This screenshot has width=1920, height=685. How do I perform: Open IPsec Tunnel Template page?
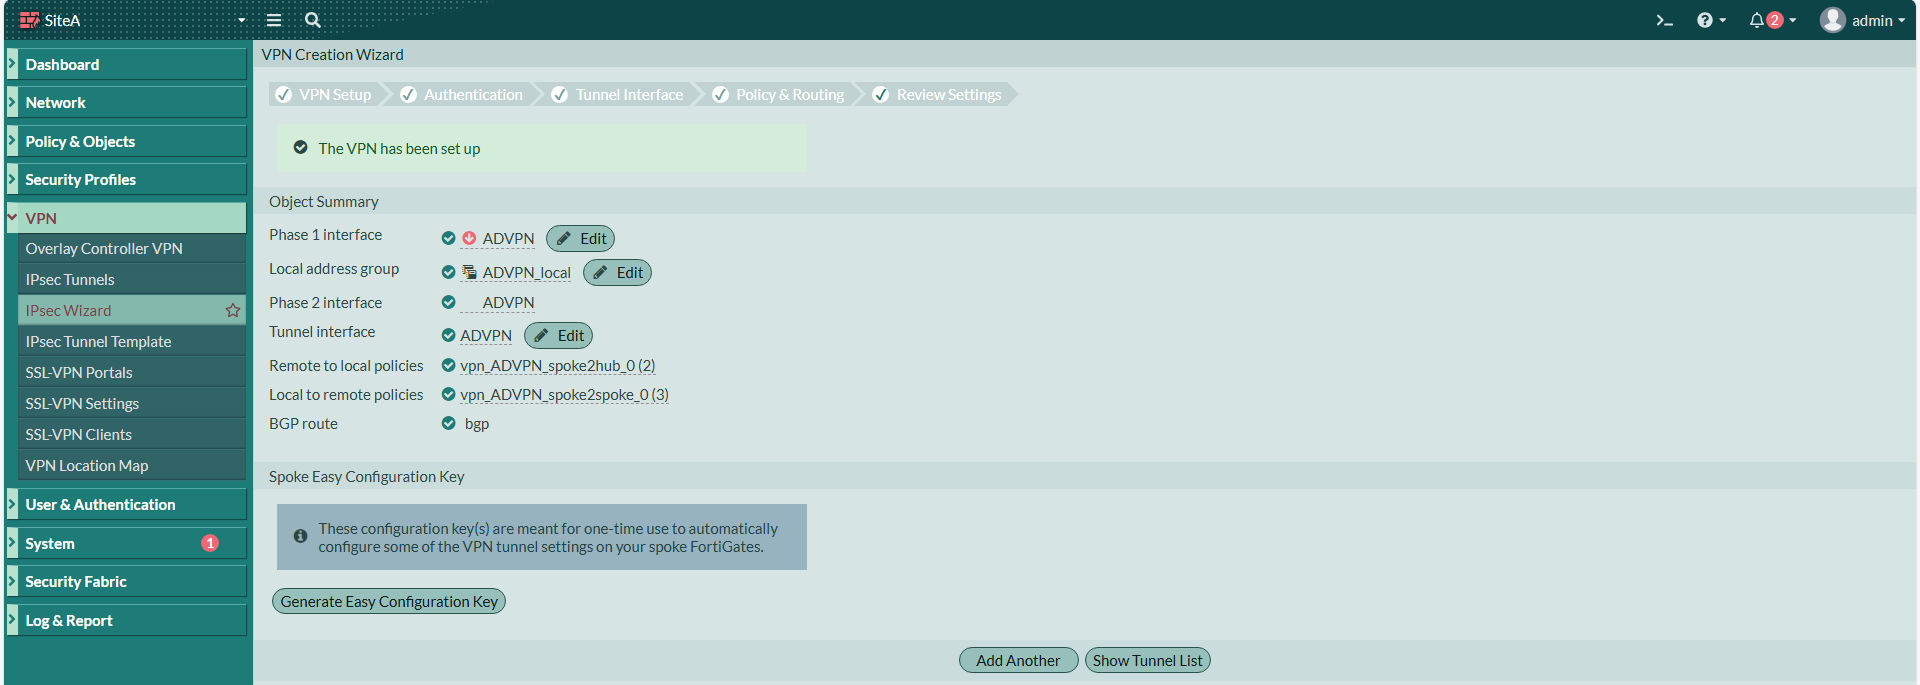click(x=132, y=341)
